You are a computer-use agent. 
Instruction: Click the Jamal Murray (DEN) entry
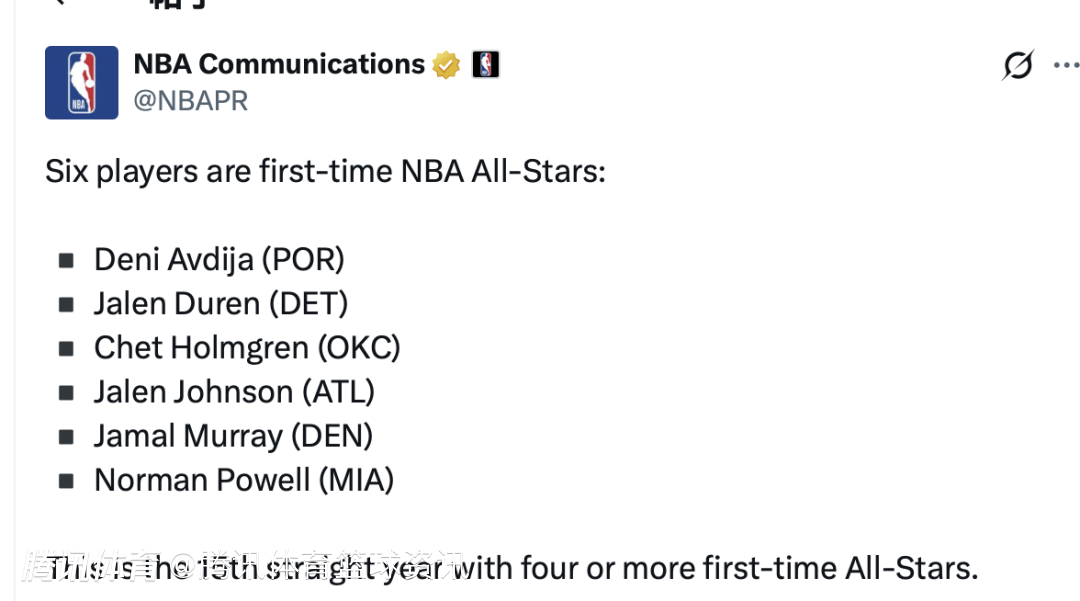(x=233, y=436)
